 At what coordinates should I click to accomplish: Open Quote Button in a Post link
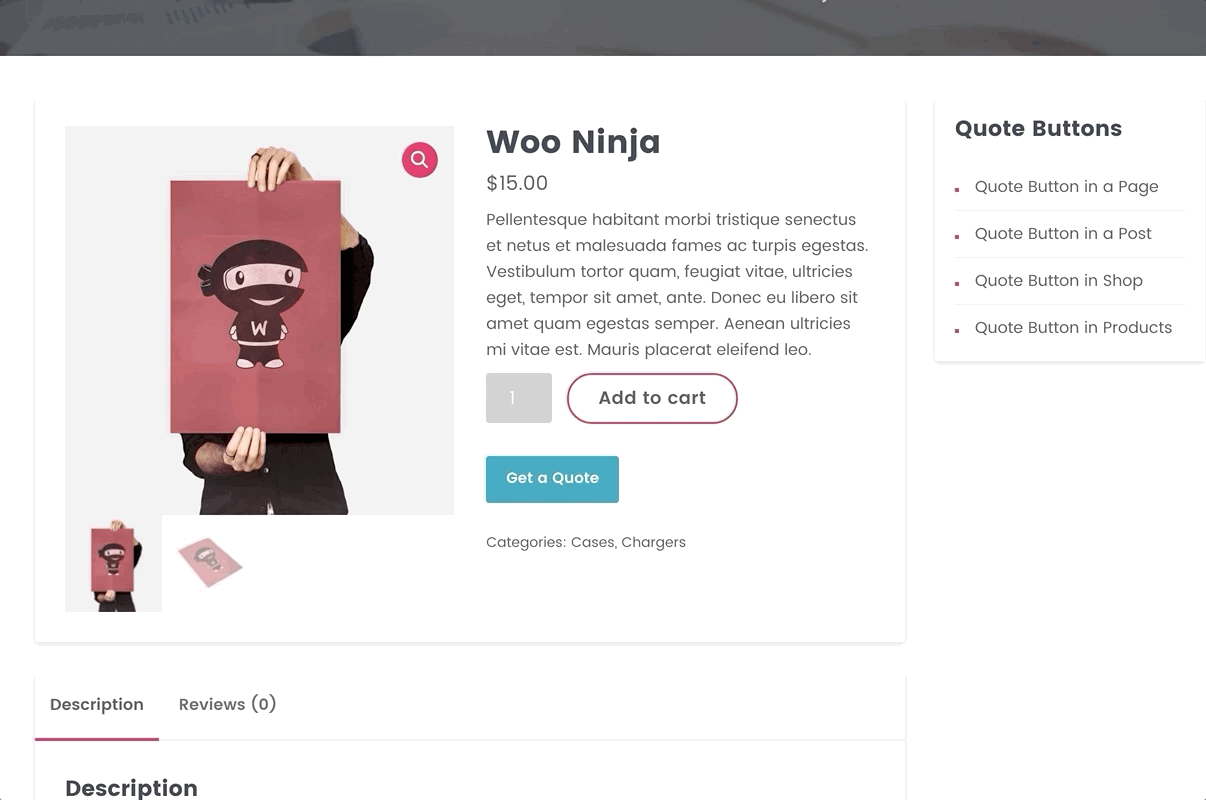click(x=1063, y=234)
